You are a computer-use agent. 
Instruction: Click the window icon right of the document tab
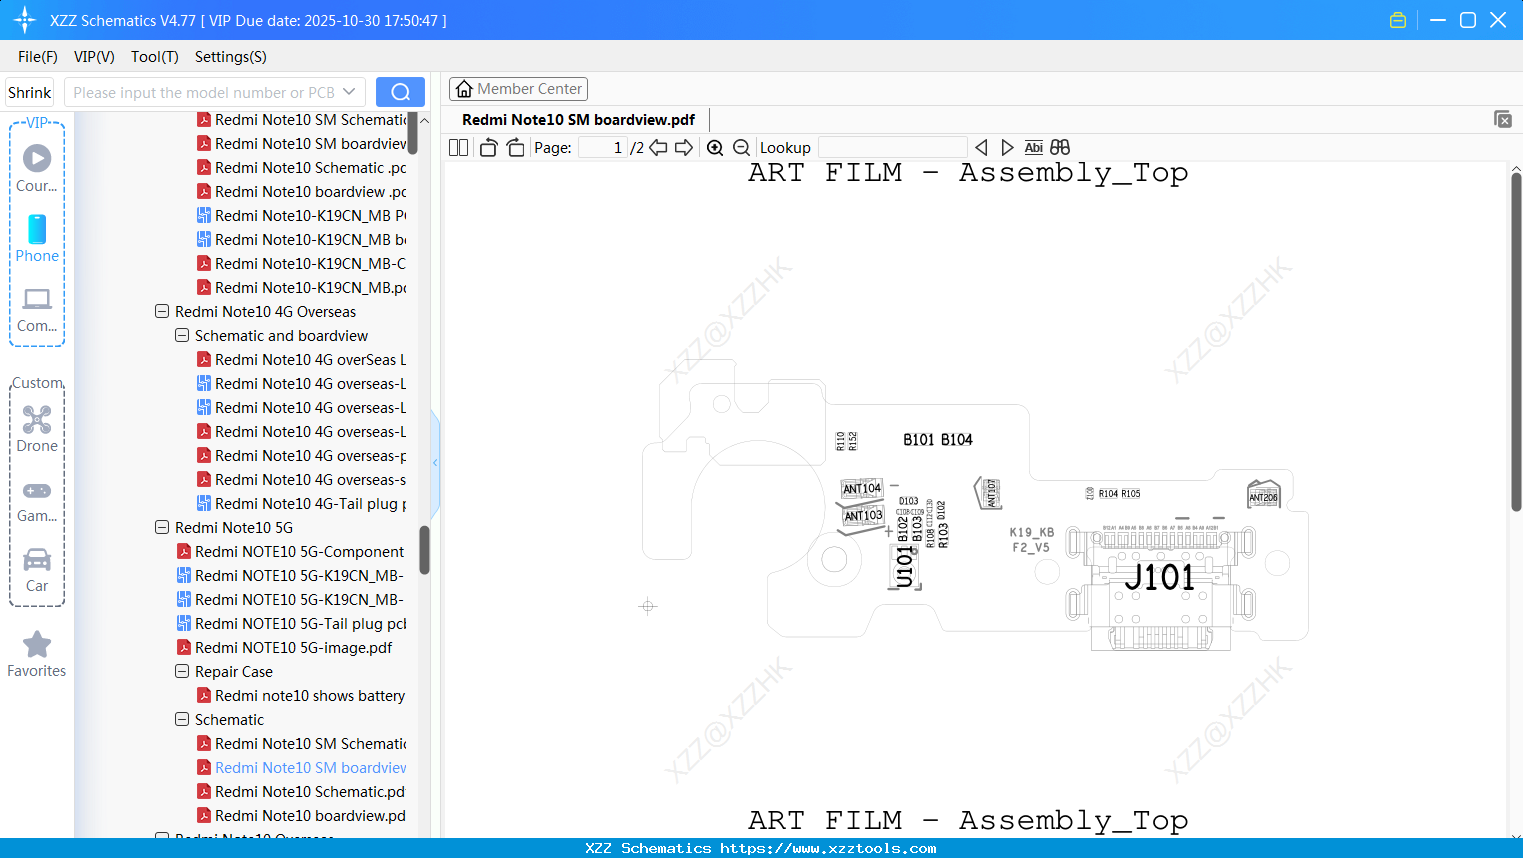pos(1503,119)
